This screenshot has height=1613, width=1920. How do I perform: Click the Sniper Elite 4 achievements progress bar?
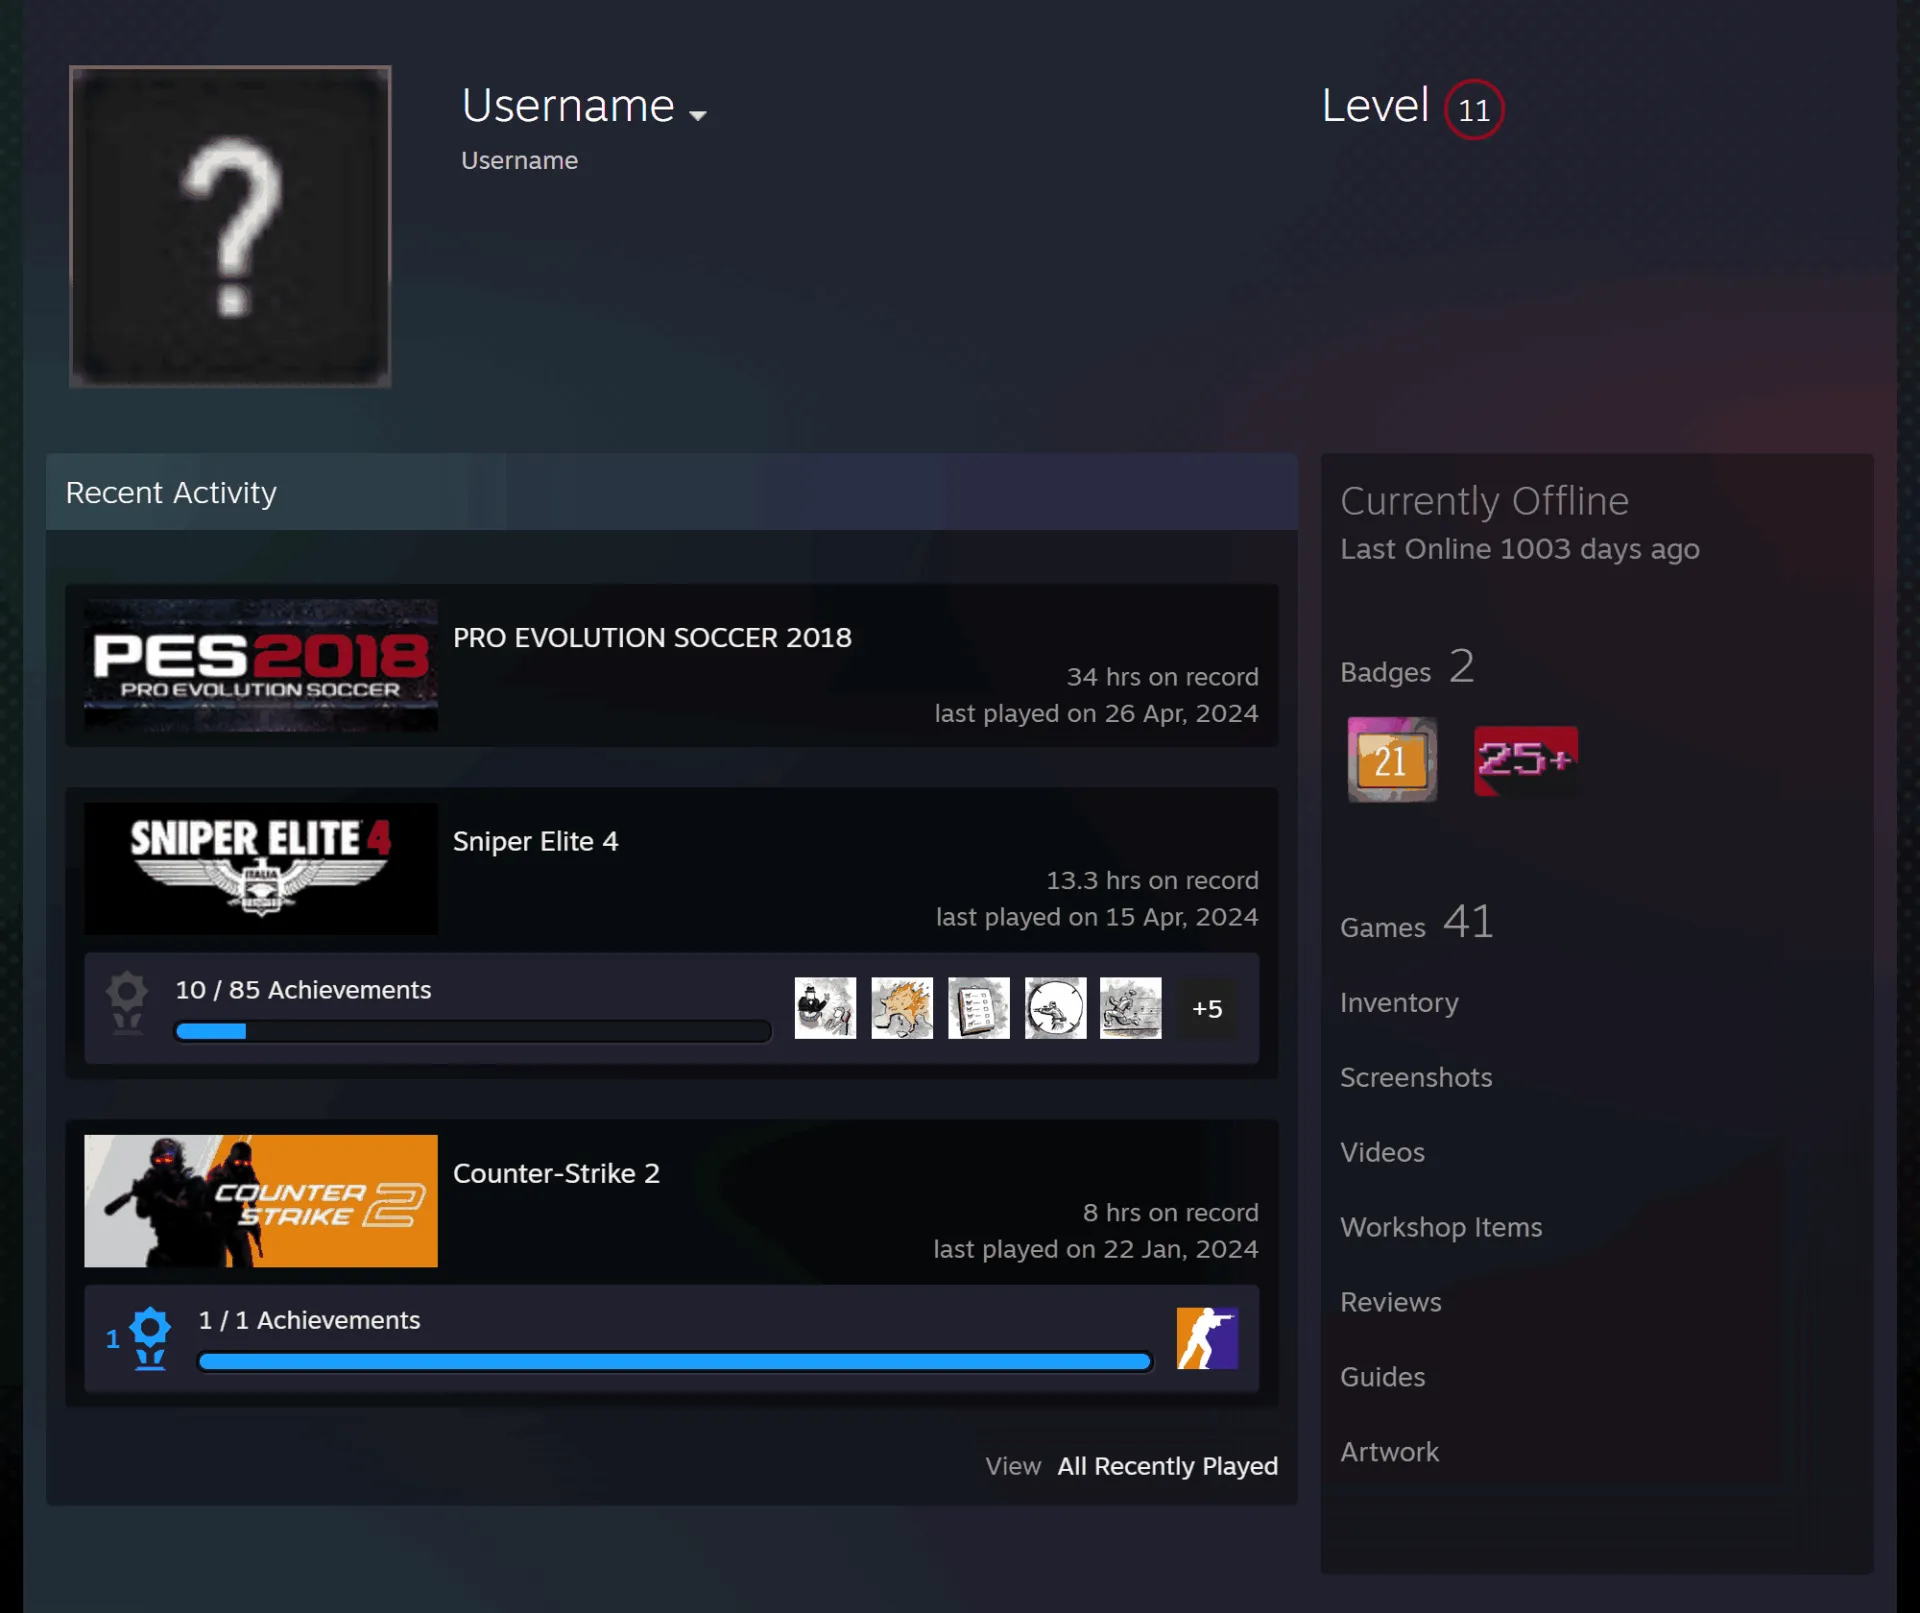point(473,1031)
